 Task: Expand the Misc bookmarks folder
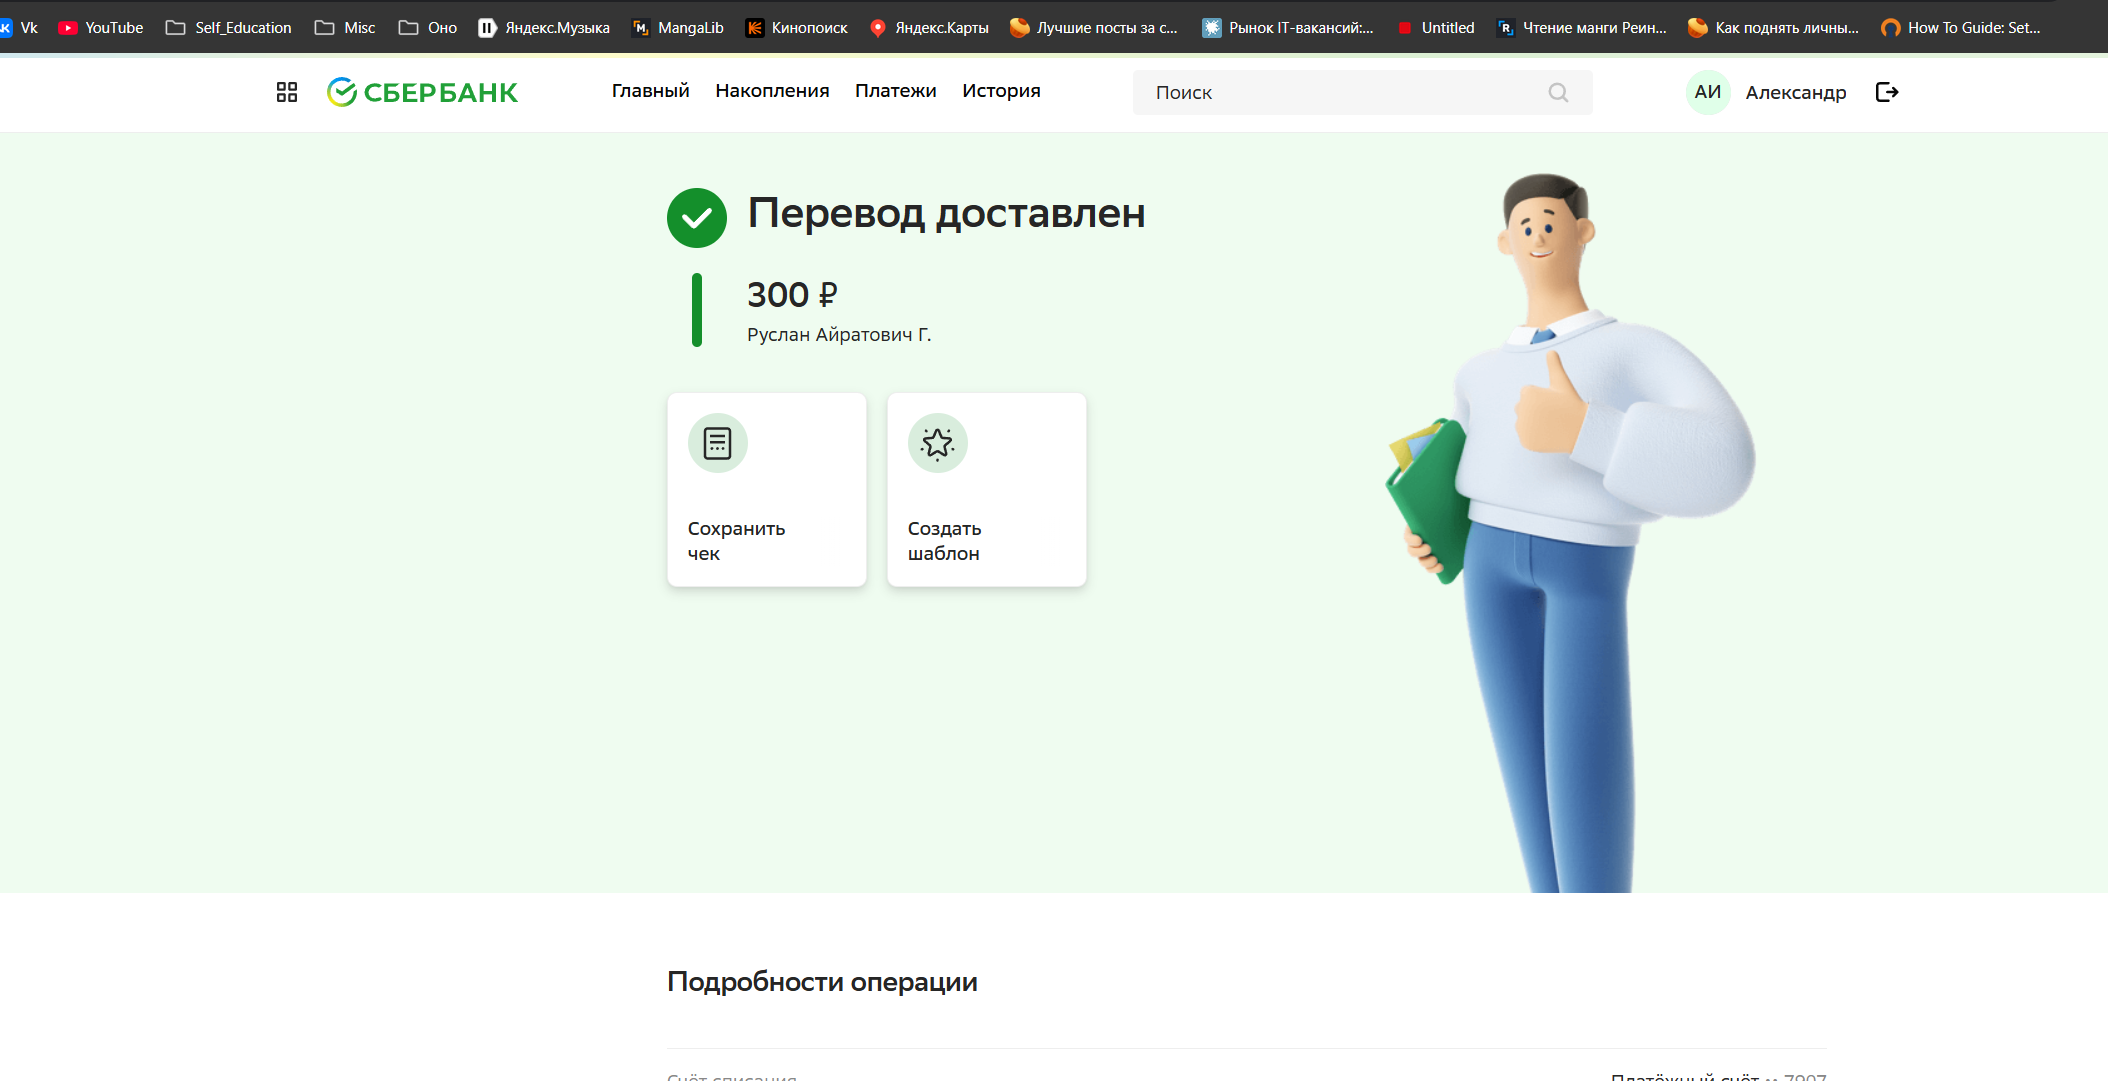[x=345, y=28]
